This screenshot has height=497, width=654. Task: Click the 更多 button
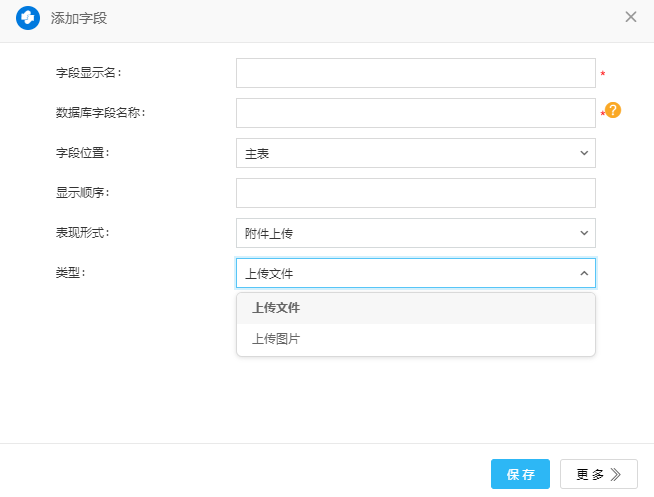point(598,474)
